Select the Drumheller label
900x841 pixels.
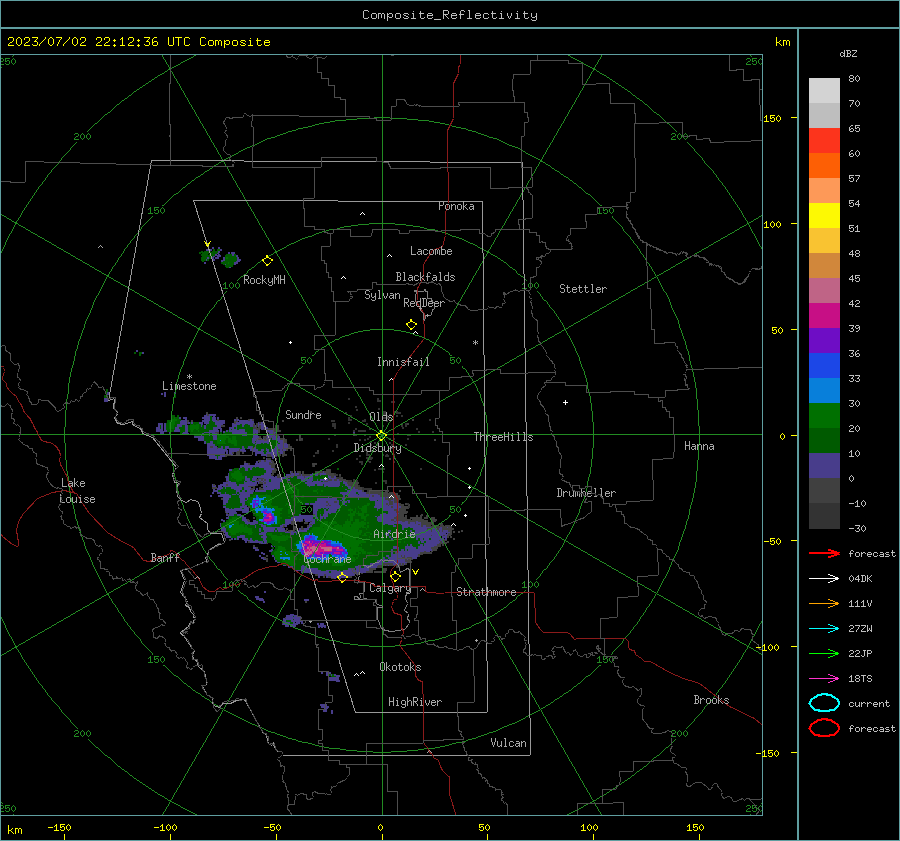point(586,493)
